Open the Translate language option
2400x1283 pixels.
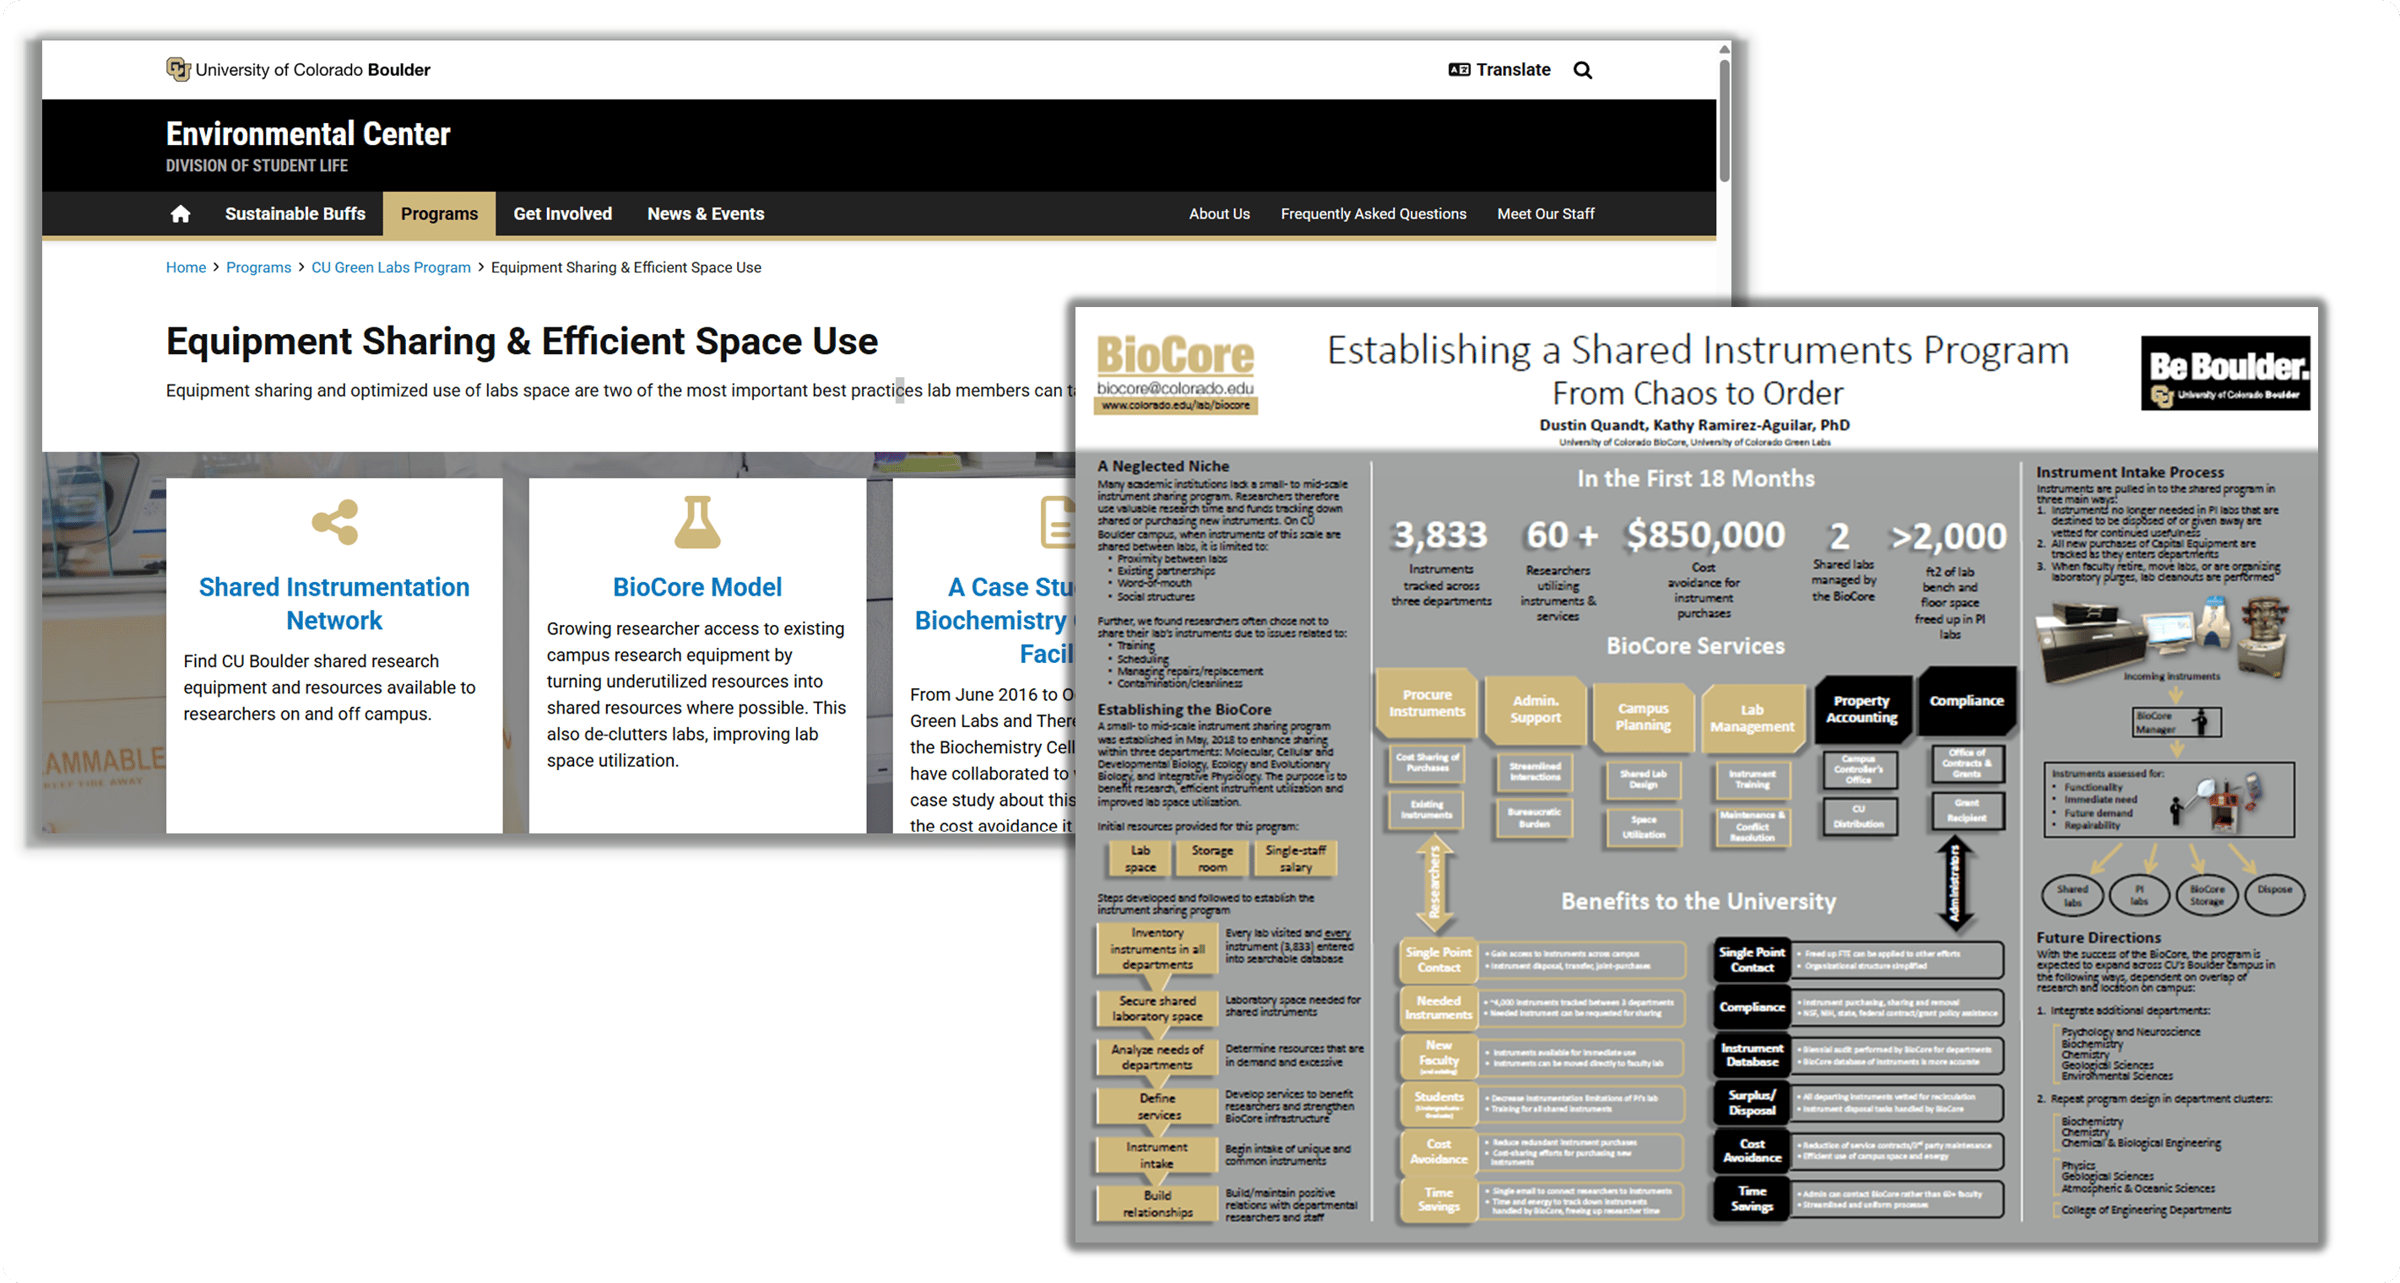(1499, 70)
